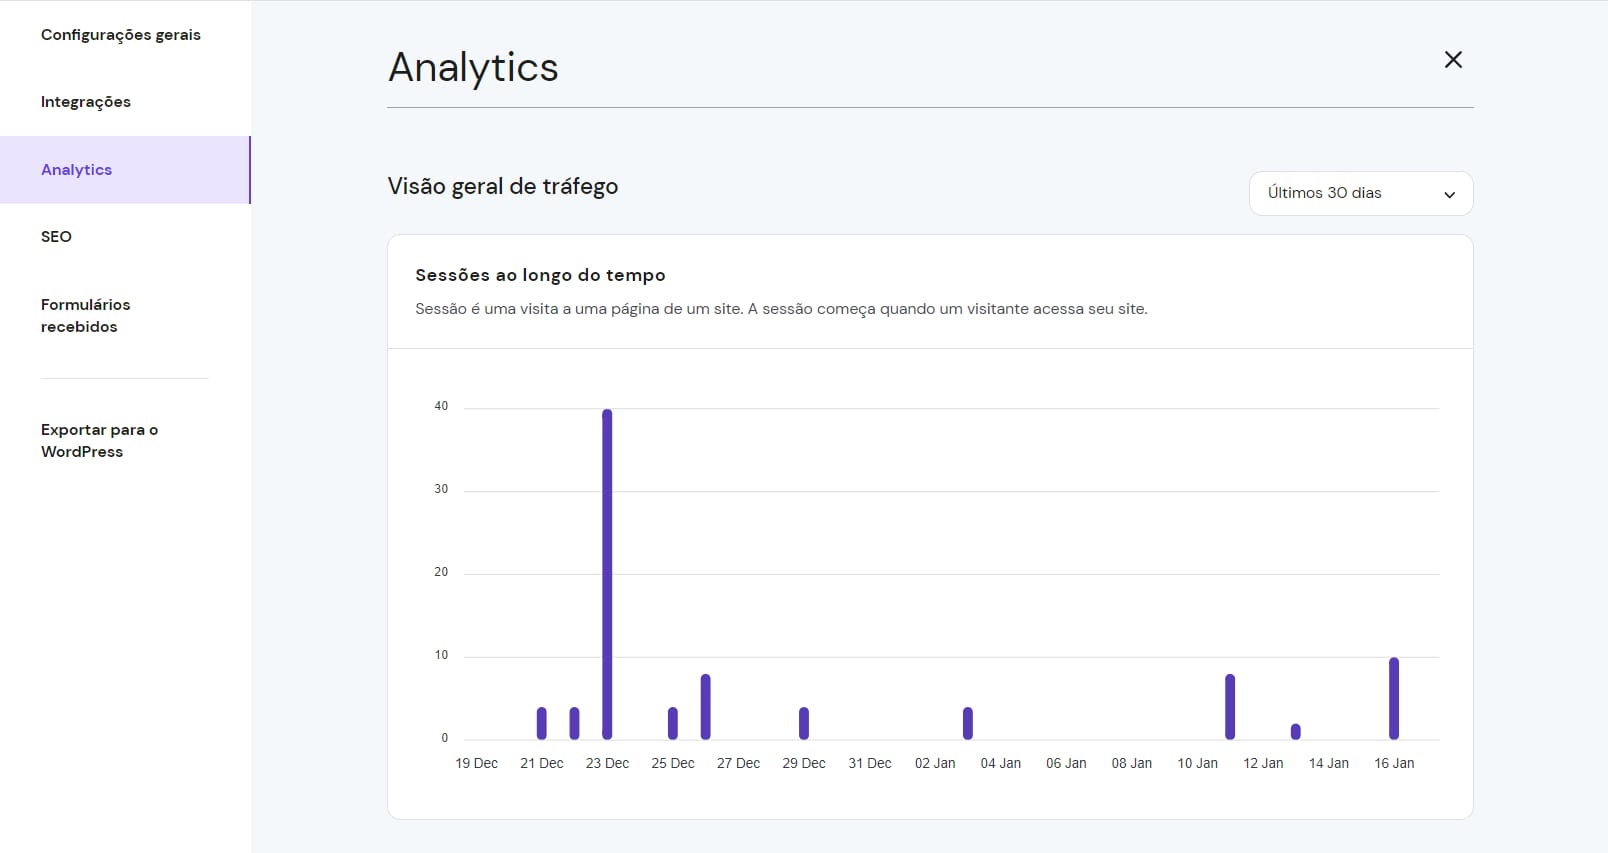Open the Últimos 30 dias dropdown
Screen dimensions: 1608x853
pos(1360,193)
